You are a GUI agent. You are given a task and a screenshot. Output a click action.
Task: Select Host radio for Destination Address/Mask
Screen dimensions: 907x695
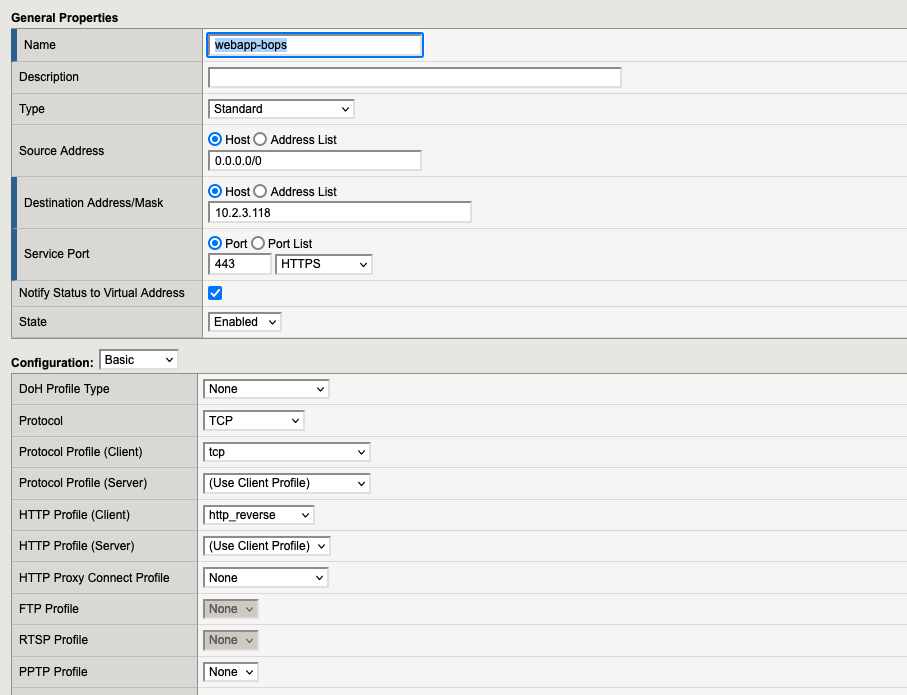(215, 191)
